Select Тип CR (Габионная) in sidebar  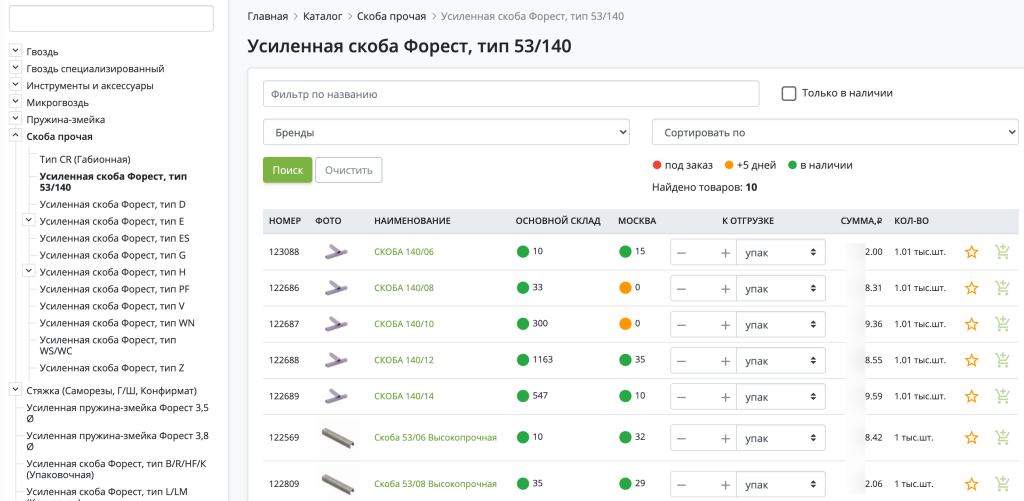(85, 159)
